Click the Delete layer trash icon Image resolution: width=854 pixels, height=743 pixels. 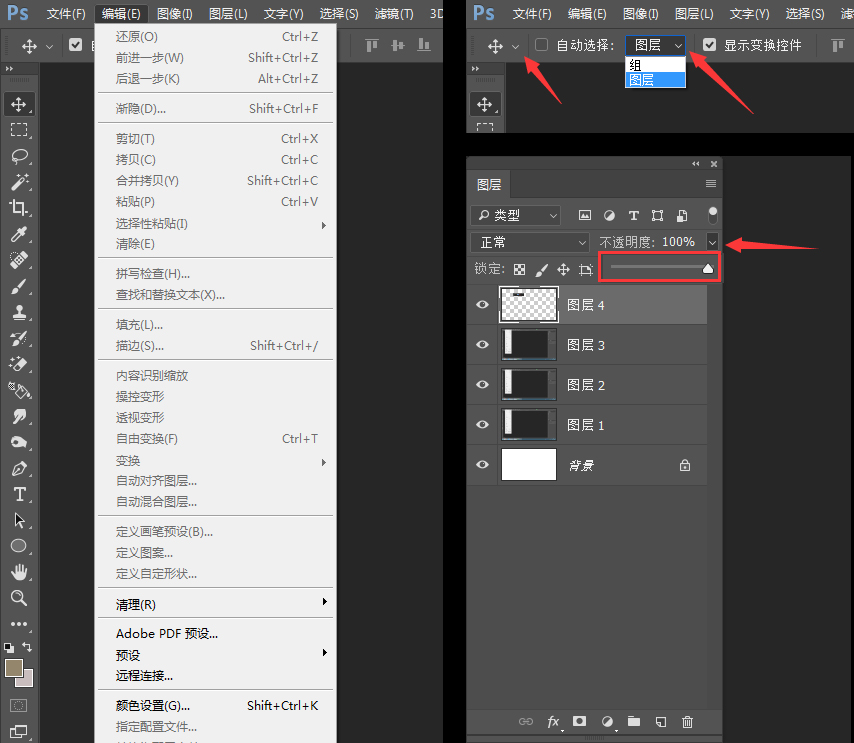(x=688, y=721)
